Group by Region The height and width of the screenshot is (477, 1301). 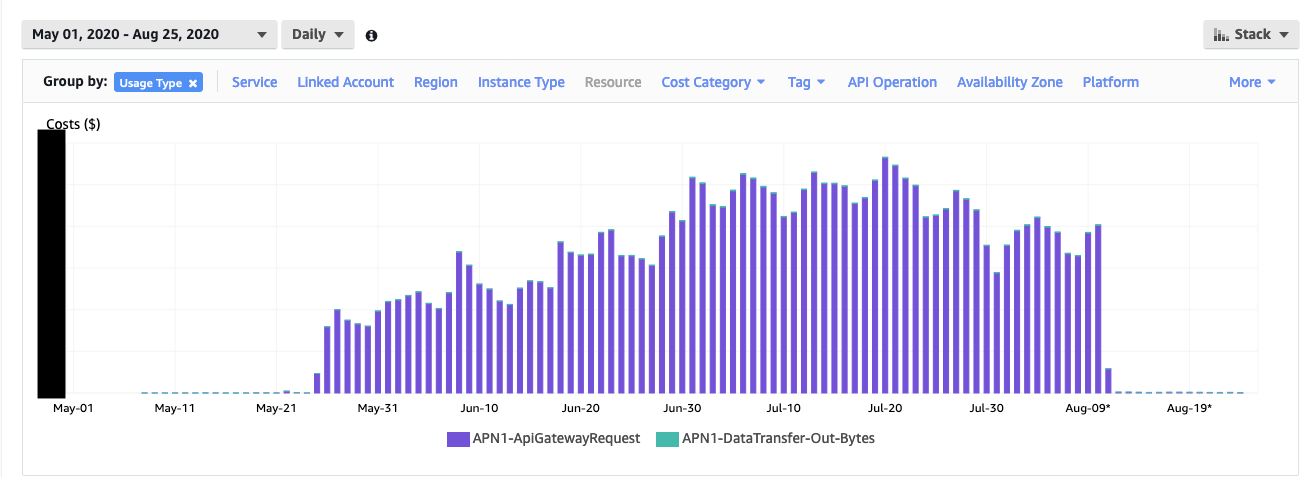(436, 82)
